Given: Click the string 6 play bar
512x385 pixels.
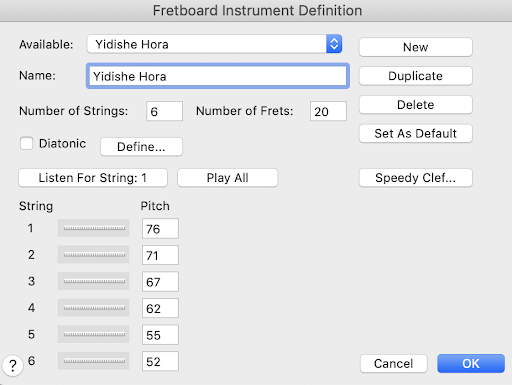Looking at the screenshot, I should (93, 361).
